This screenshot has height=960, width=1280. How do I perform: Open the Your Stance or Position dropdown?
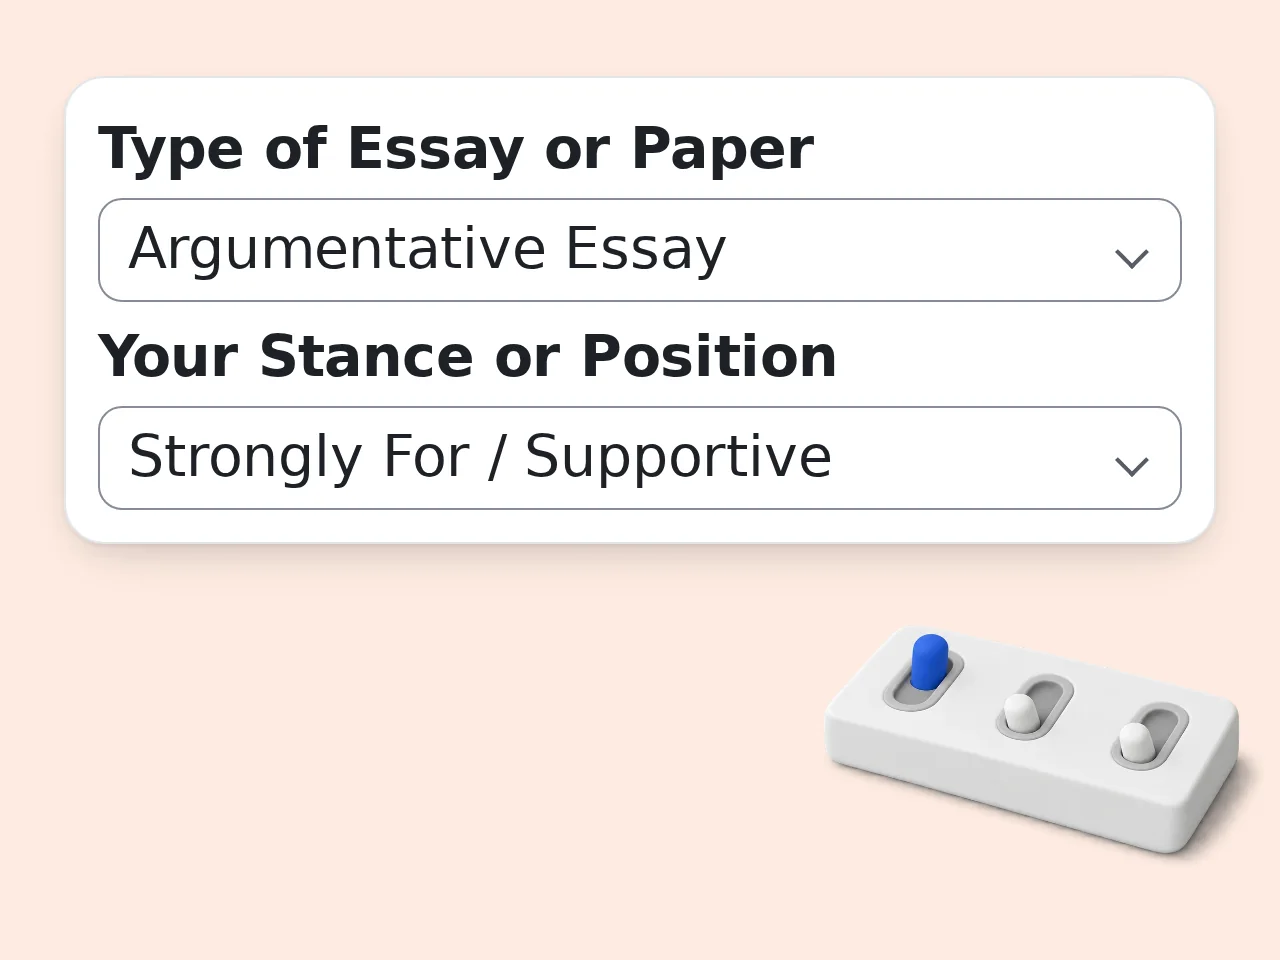click(x=640, y=458)
